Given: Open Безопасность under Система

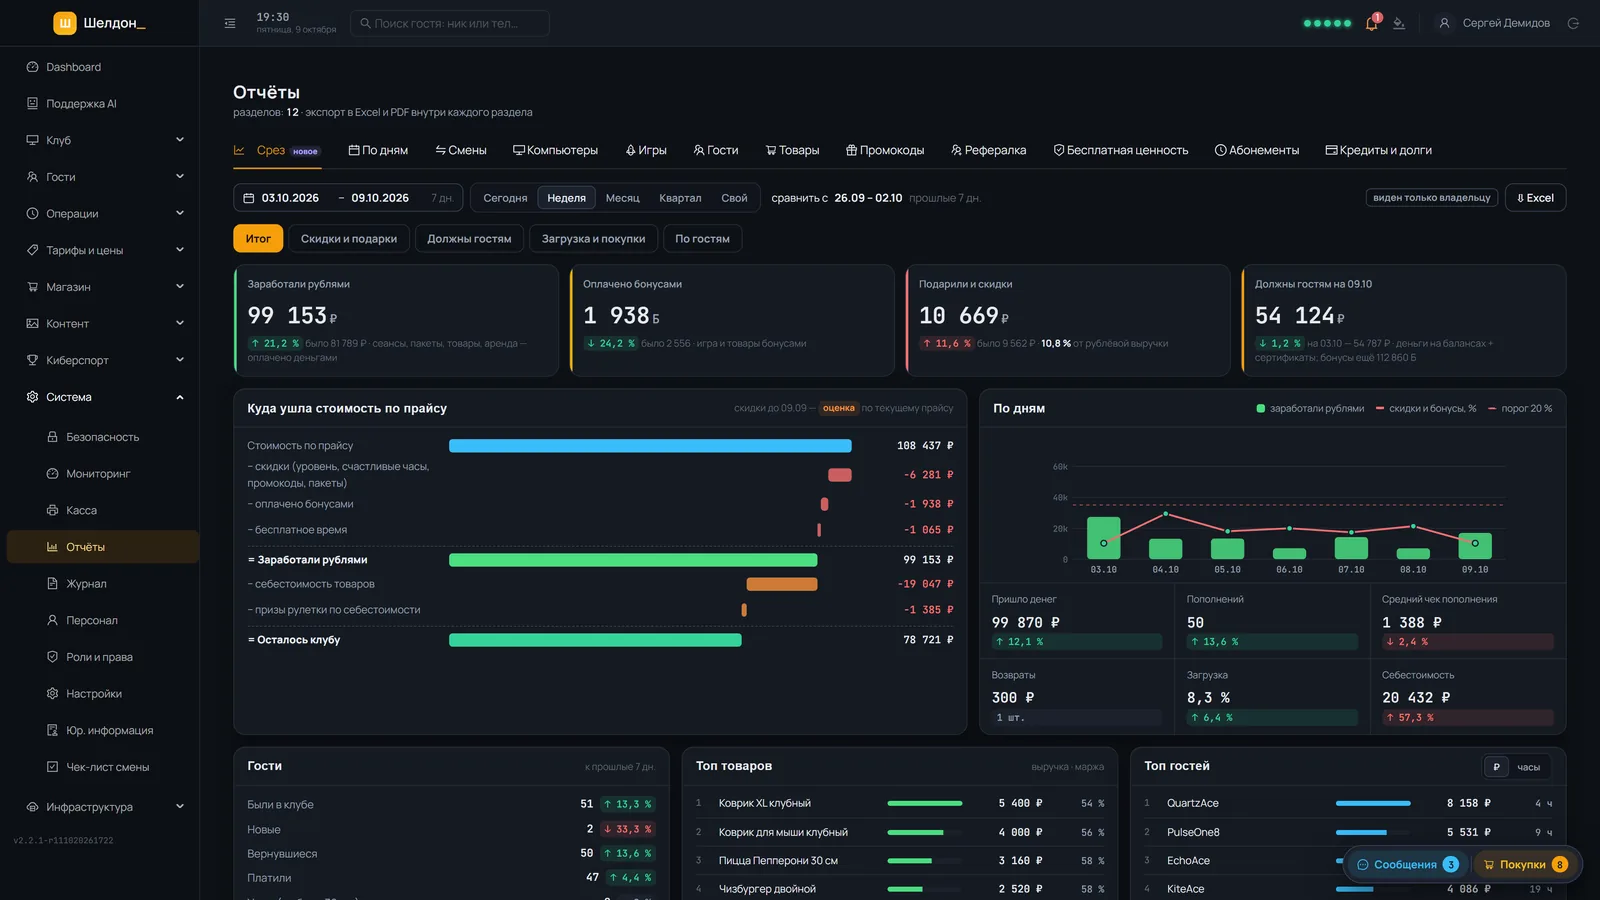Looking at the screenshot, I should tap(100, 437).
